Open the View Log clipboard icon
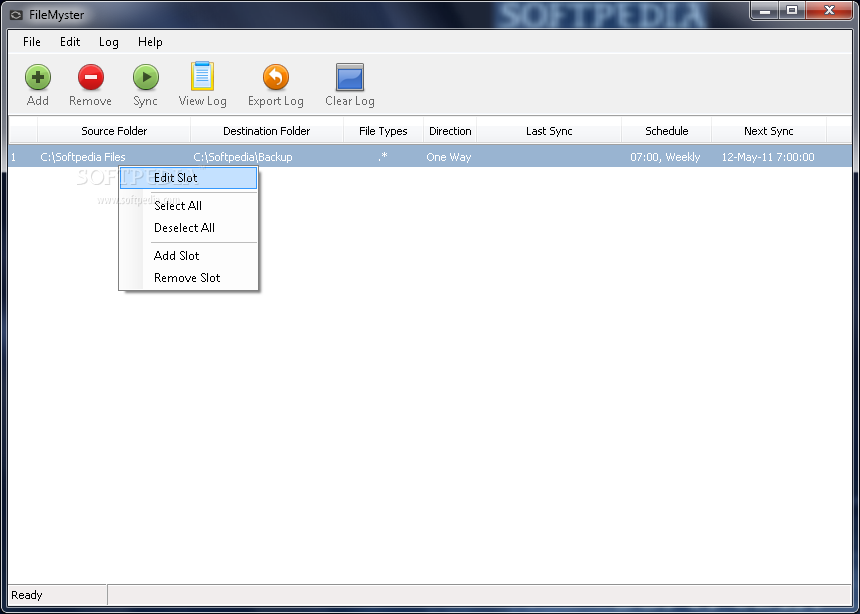The image size is (860, 614). point(202,76)
